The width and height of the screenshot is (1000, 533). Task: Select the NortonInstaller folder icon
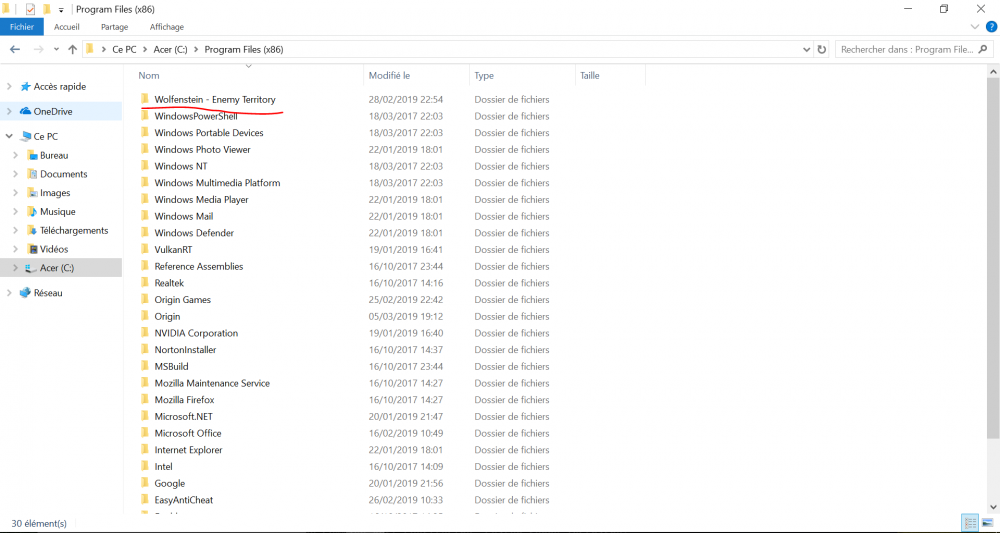pos(145,349)
